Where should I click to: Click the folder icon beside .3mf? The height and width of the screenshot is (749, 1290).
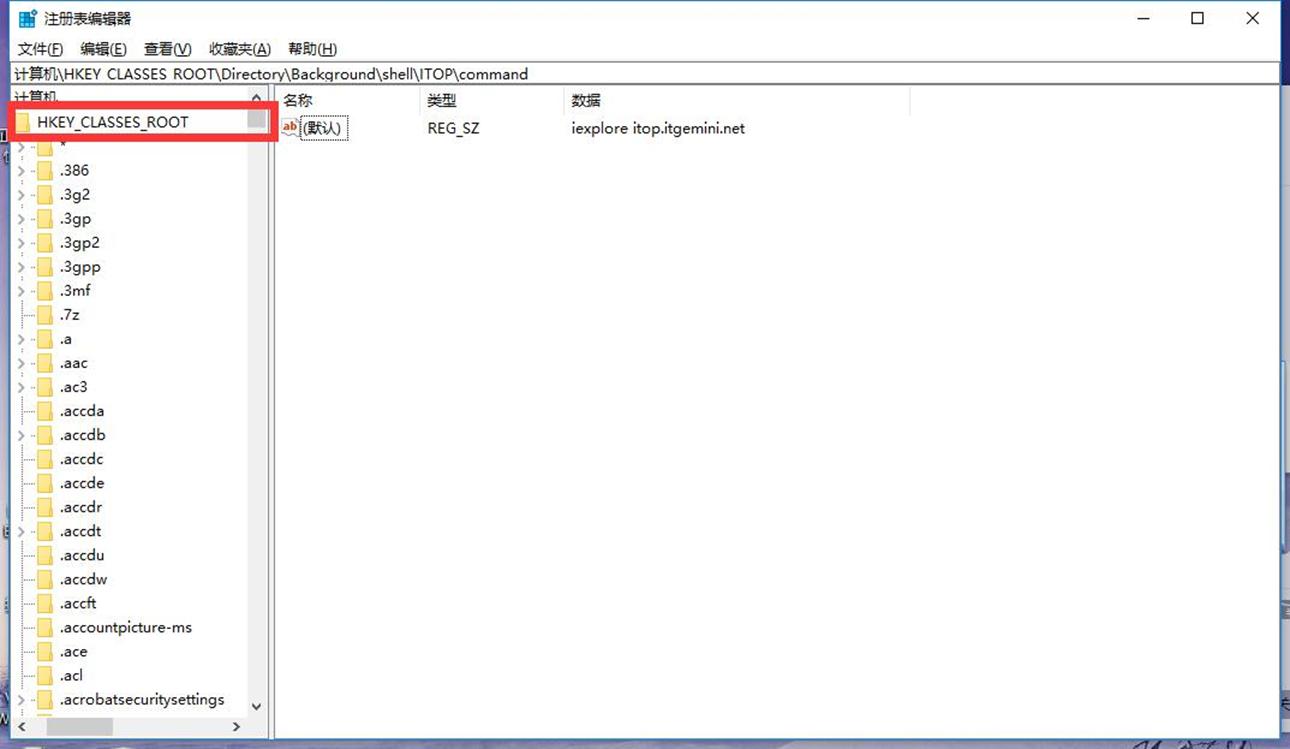(x=44, y=291)
